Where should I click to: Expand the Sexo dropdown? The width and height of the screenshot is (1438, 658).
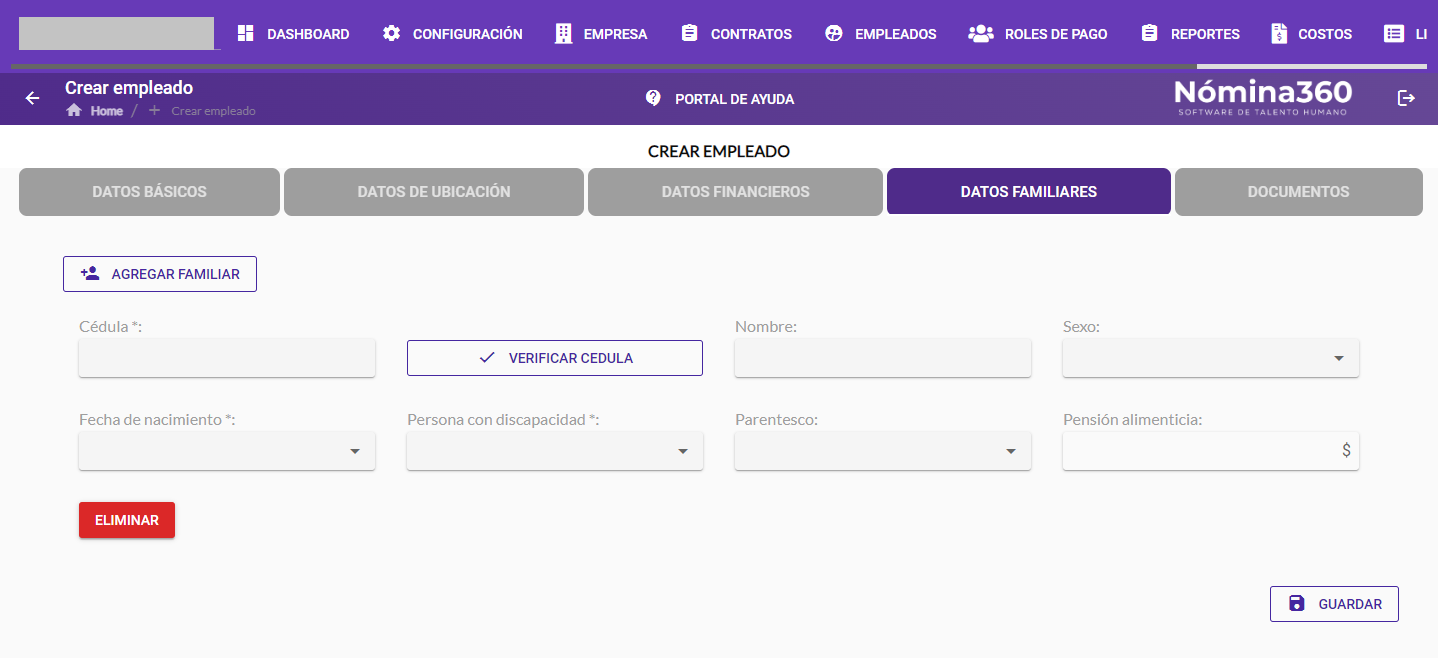tap(1211, 358)
